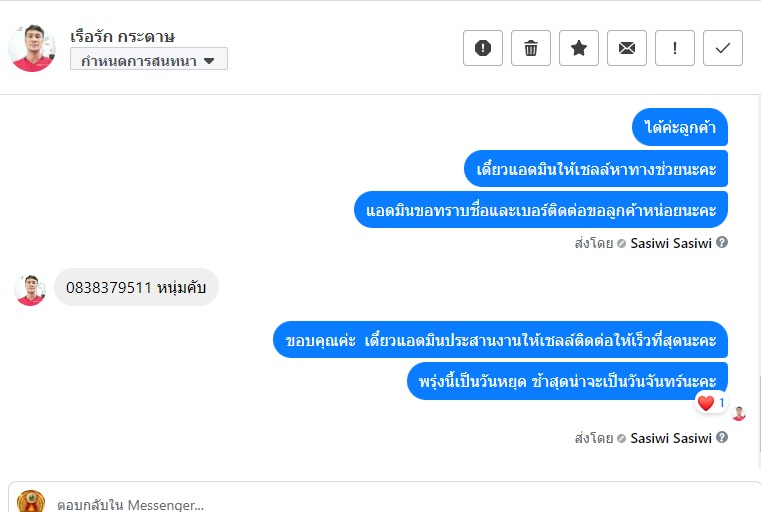Click the small seen-by avatar indicator
Image resolution: width=761 pixels, height=512 pixels.
[x=739, y=413]
